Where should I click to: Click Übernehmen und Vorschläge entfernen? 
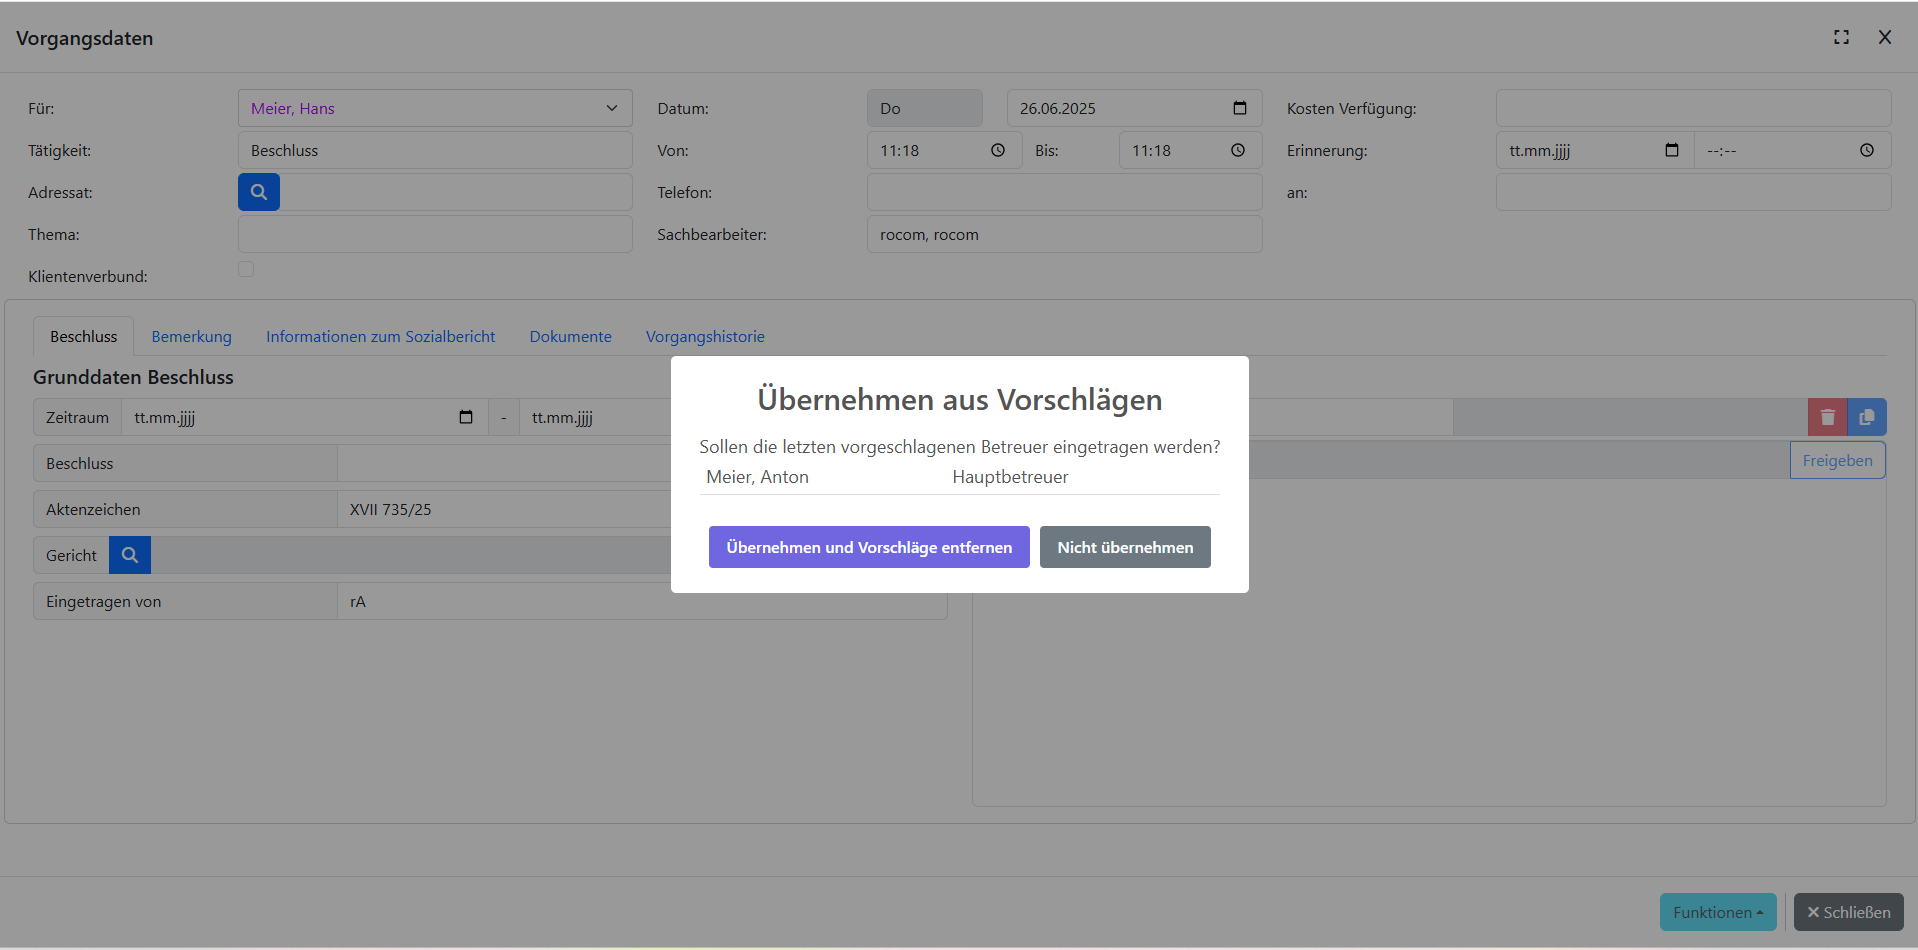(869, 547)
